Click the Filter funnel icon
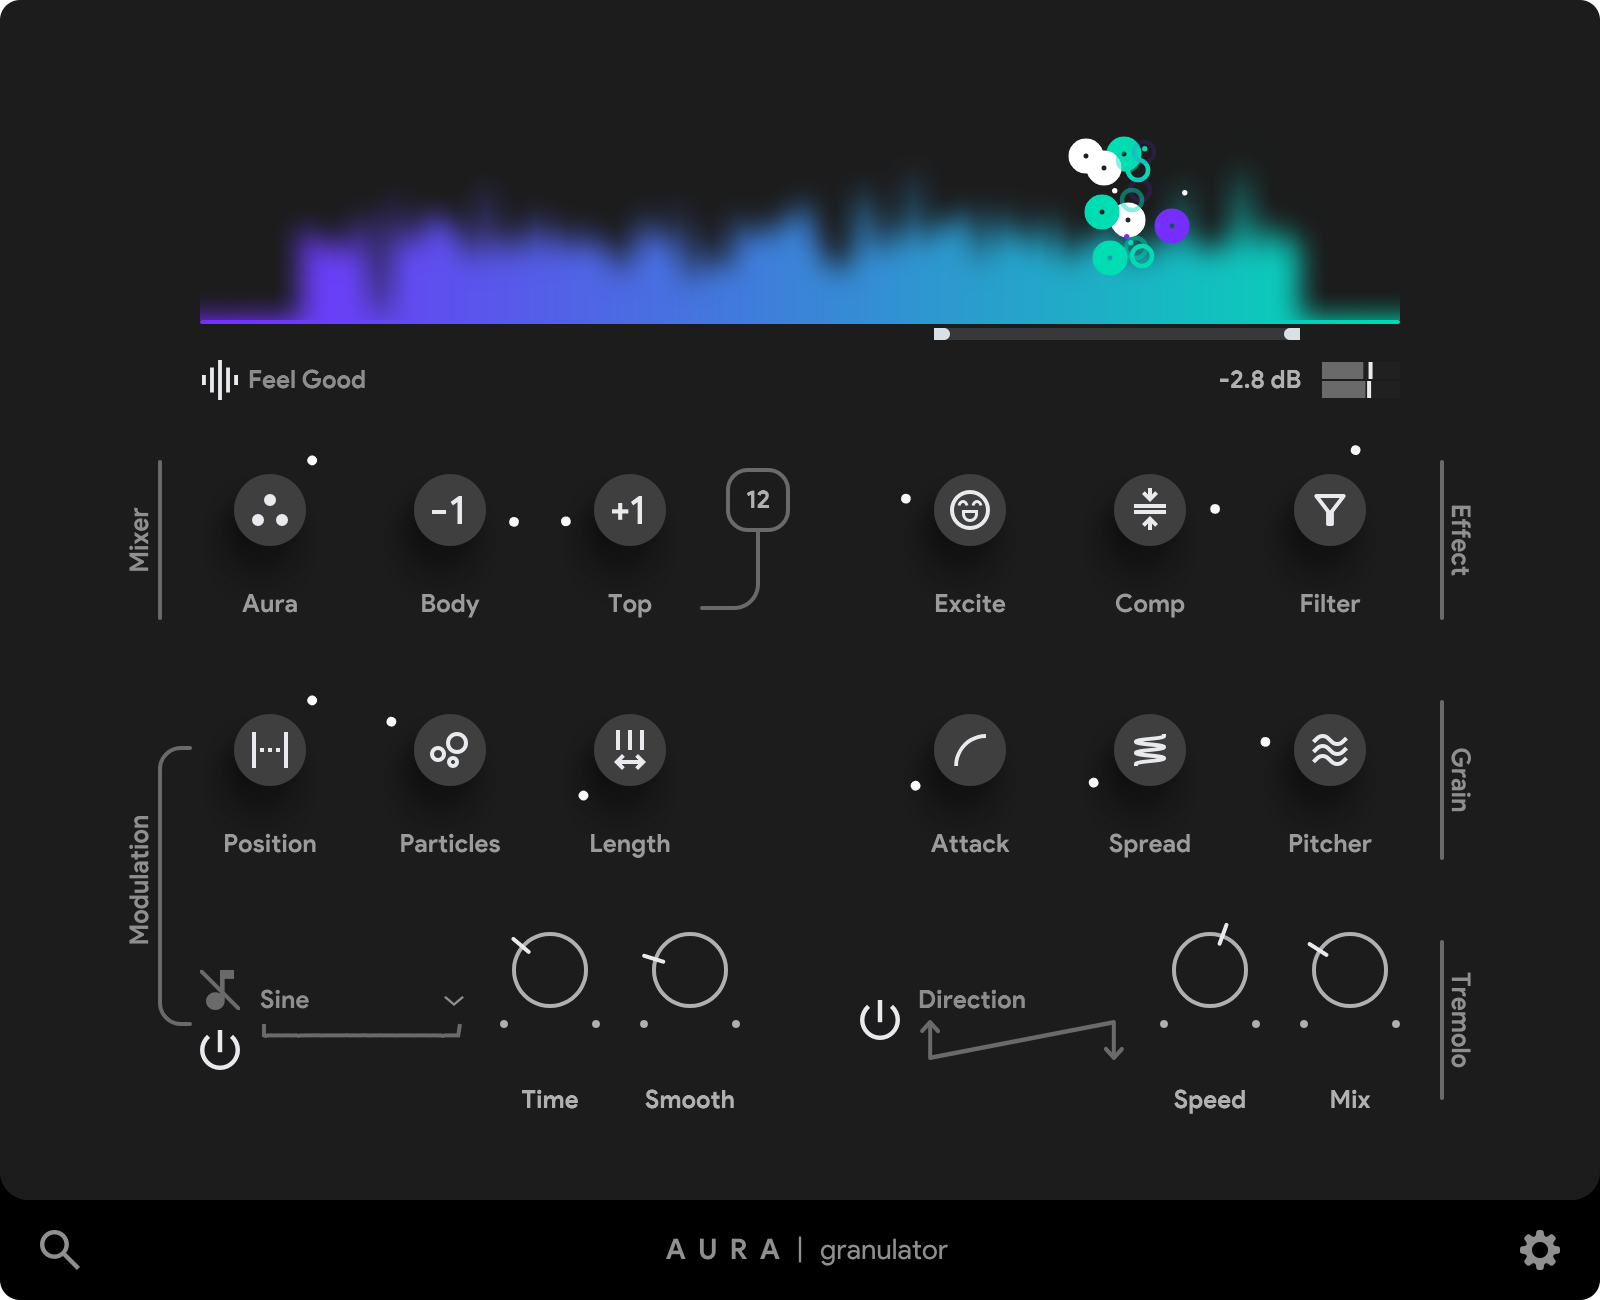The width and height of the screenshot is (1600, 1300). (x=1329, y=510)
